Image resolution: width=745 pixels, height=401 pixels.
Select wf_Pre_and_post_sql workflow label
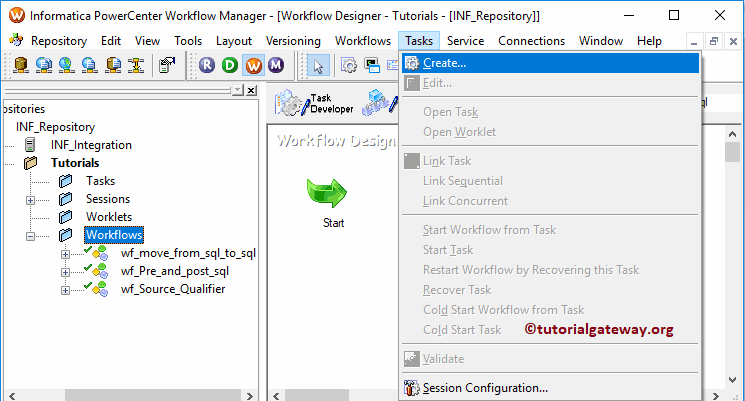point(175,271)
